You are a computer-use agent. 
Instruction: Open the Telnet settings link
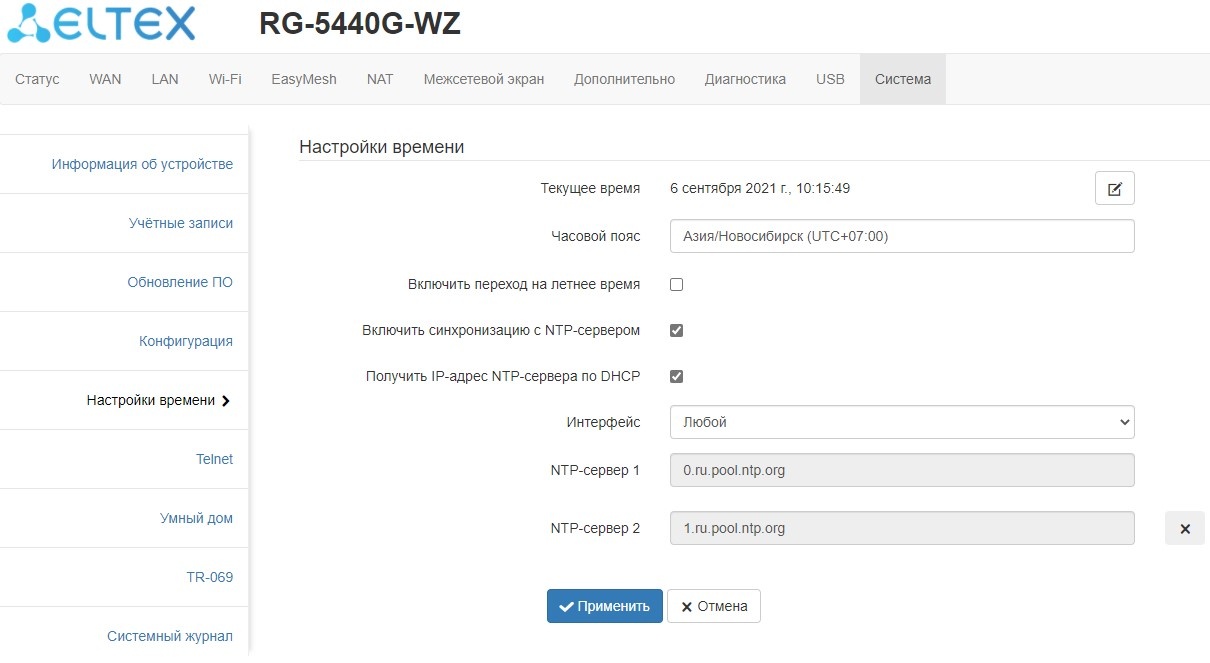pos(214,459)
